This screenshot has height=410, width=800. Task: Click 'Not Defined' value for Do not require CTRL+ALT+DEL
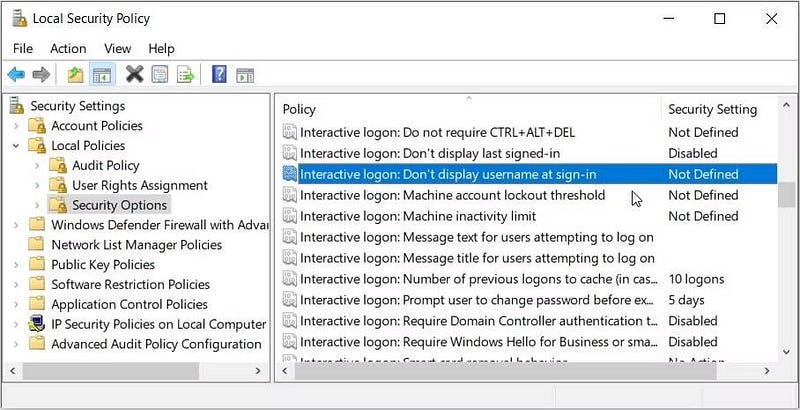tap(703, 132)
